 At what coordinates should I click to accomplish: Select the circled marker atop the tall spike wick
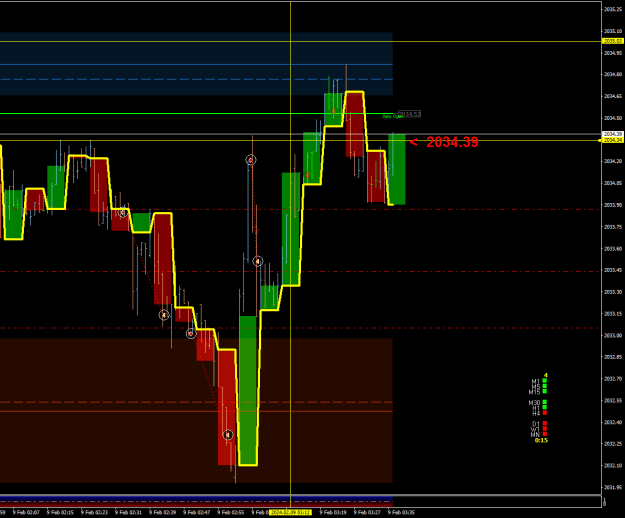(x=251, y=160)
